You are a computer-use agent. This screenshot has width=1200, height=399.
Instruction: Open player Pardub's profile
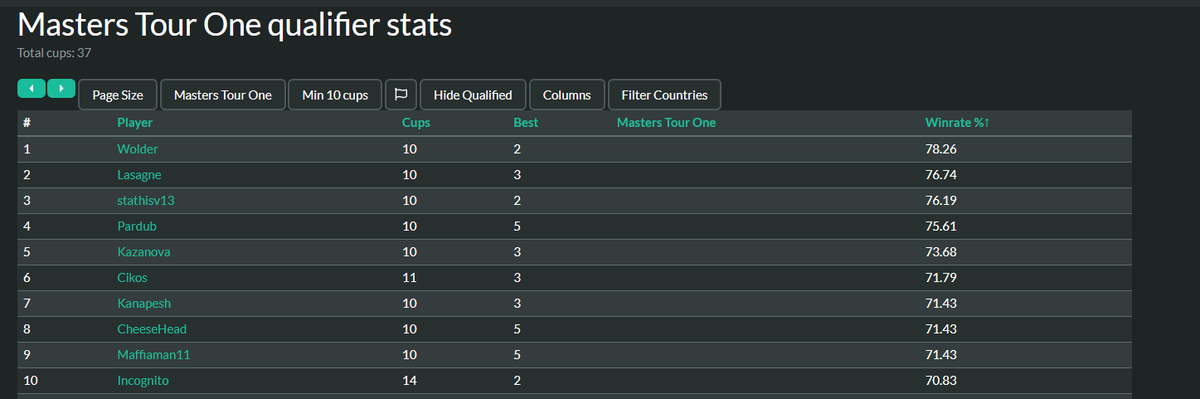click(137, 226)
